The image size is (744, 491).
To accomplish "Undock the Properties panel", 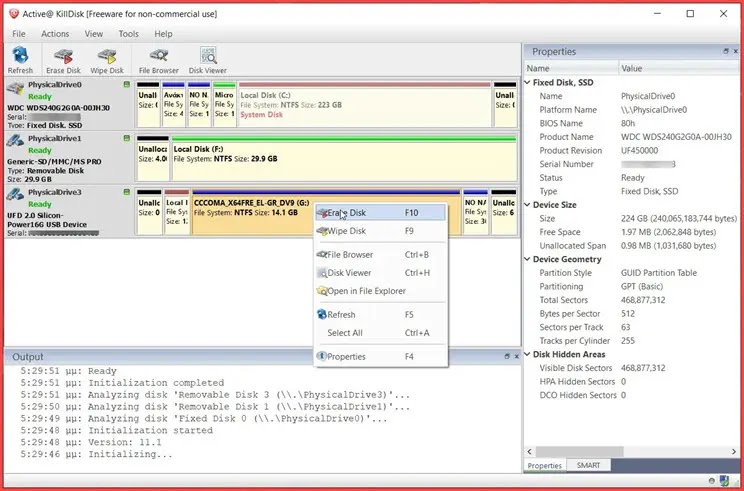I will point(725,51).
